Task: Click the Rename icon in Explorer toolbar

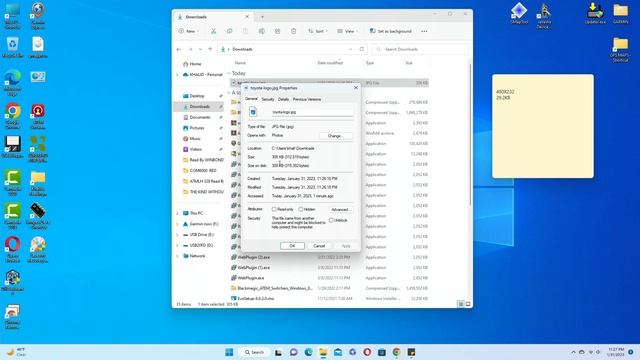Action: click(x=262, y=31)
